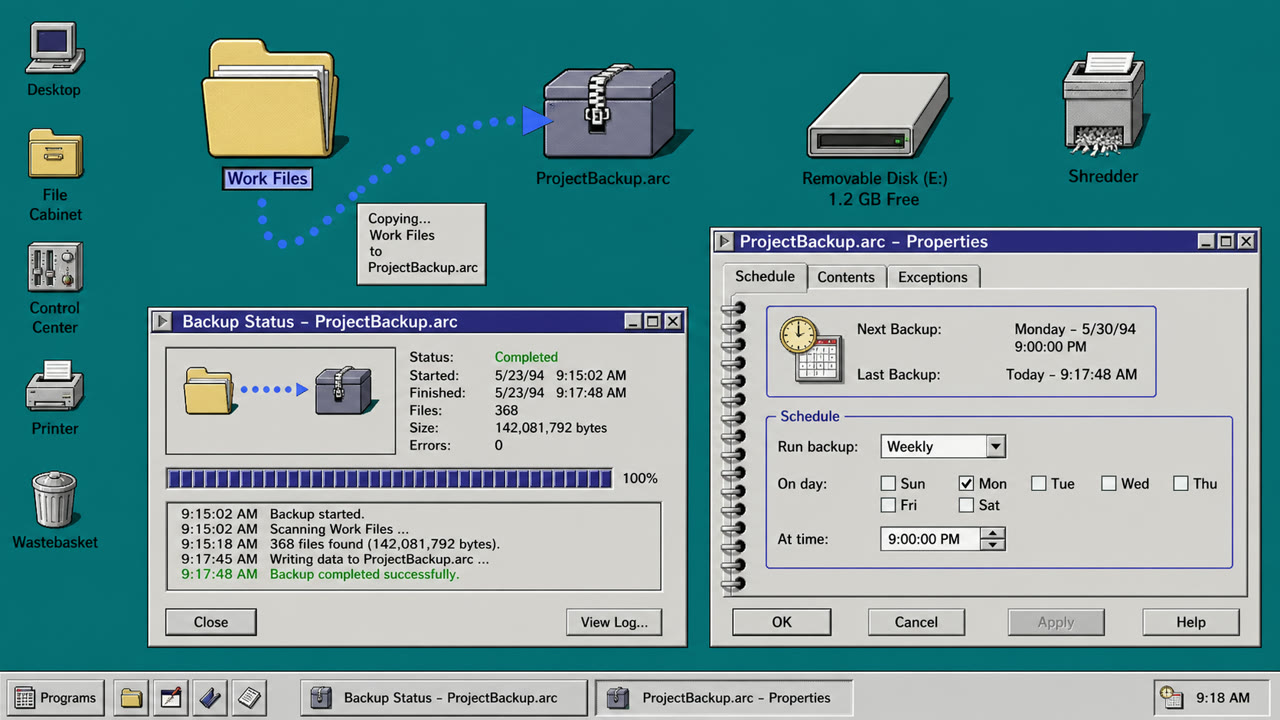The height and width of the screenshot is (720, 1280).
Task: Switch to ProjectBackup.arc Properties taskbar button
Action: point(726,698)
